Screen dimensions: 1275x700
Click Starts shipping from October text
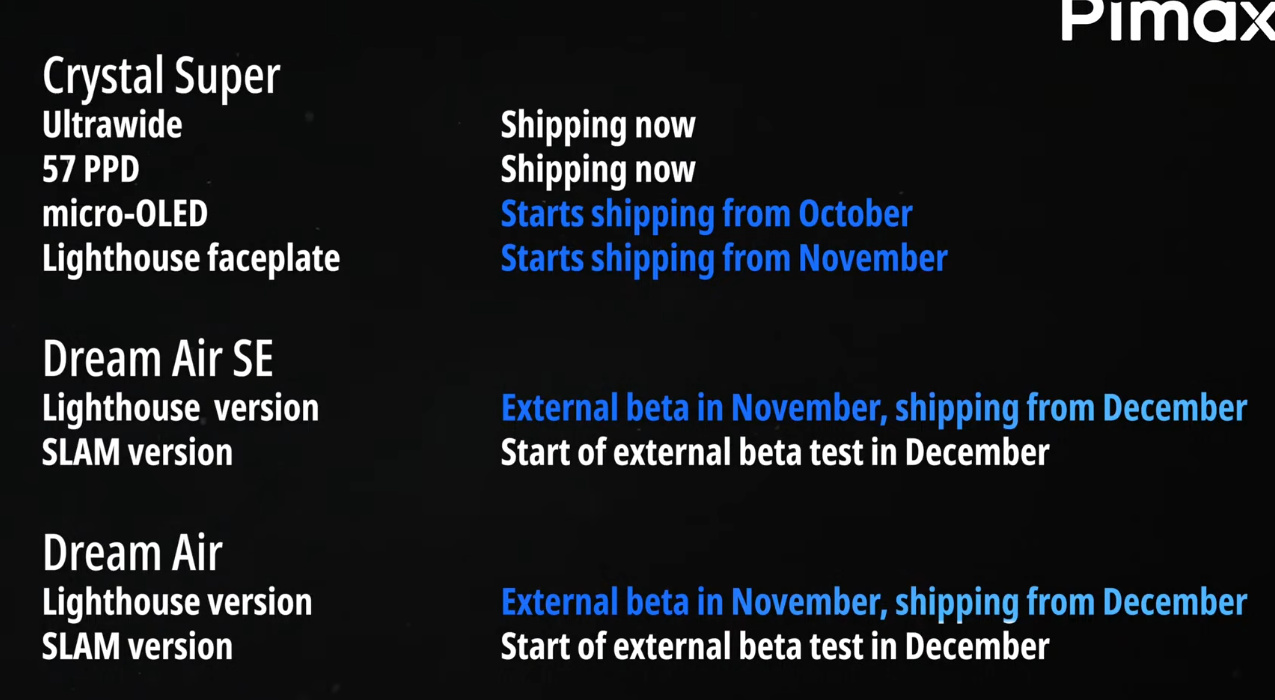point(706,214)
